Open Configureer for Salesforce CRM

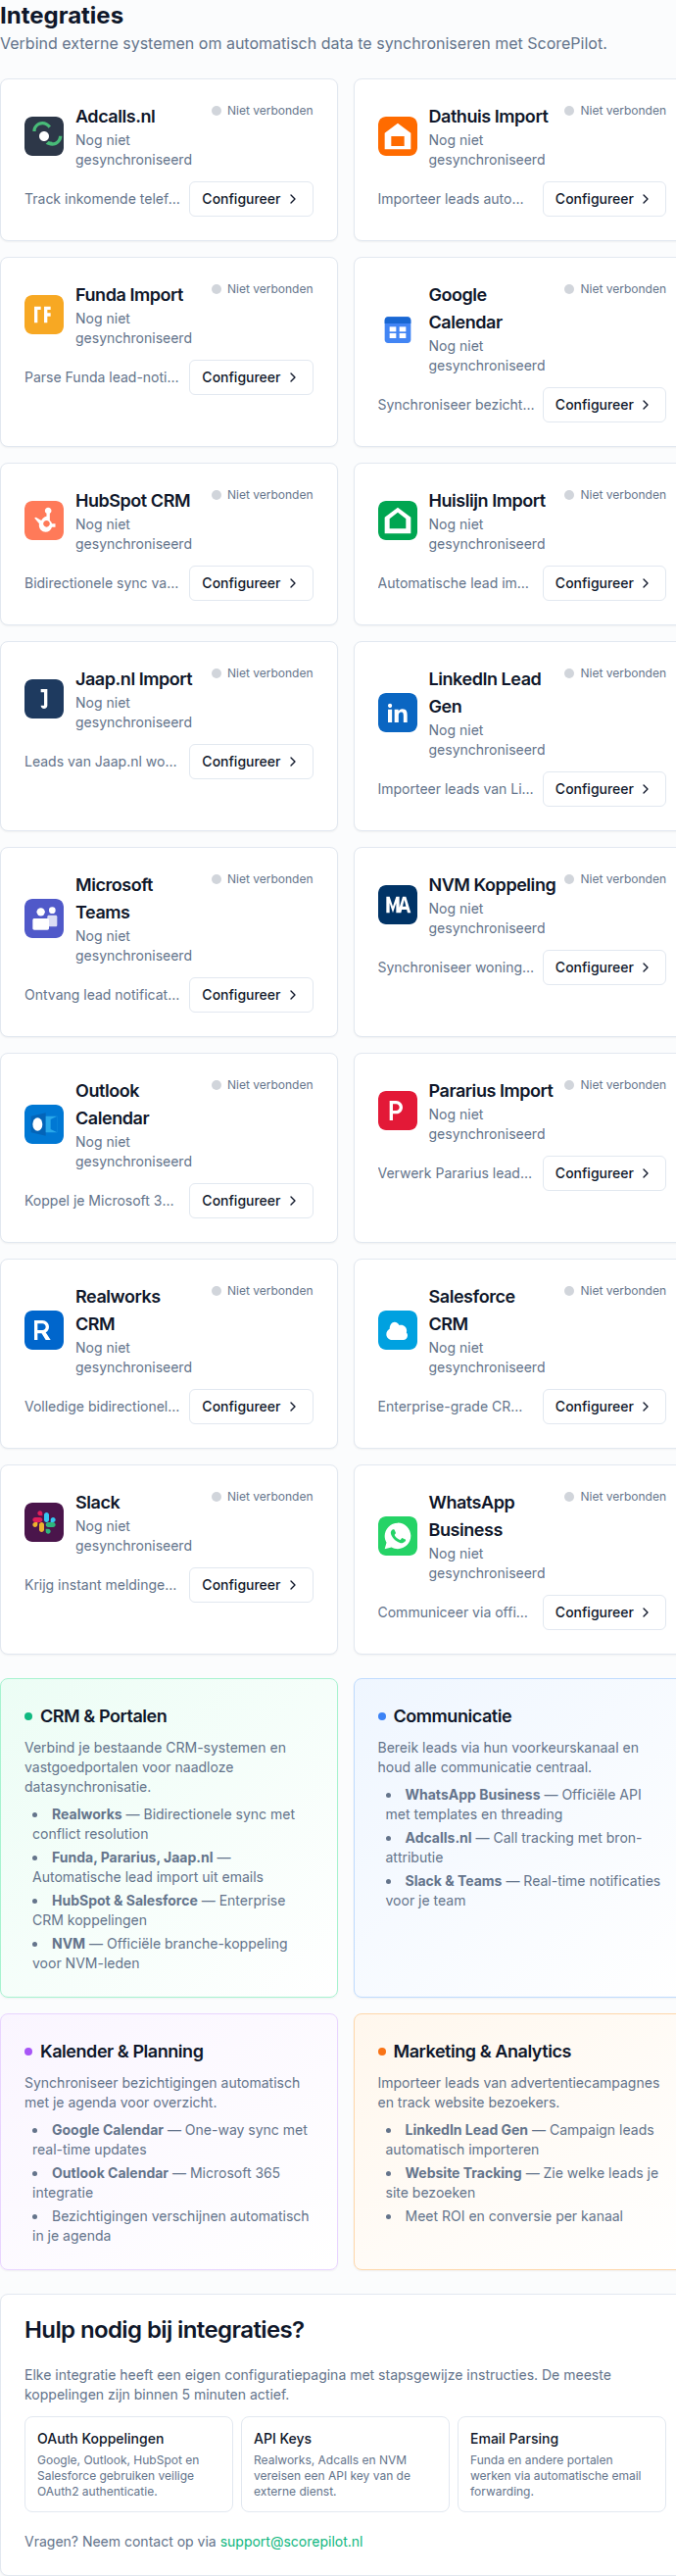pos(604,1406)
